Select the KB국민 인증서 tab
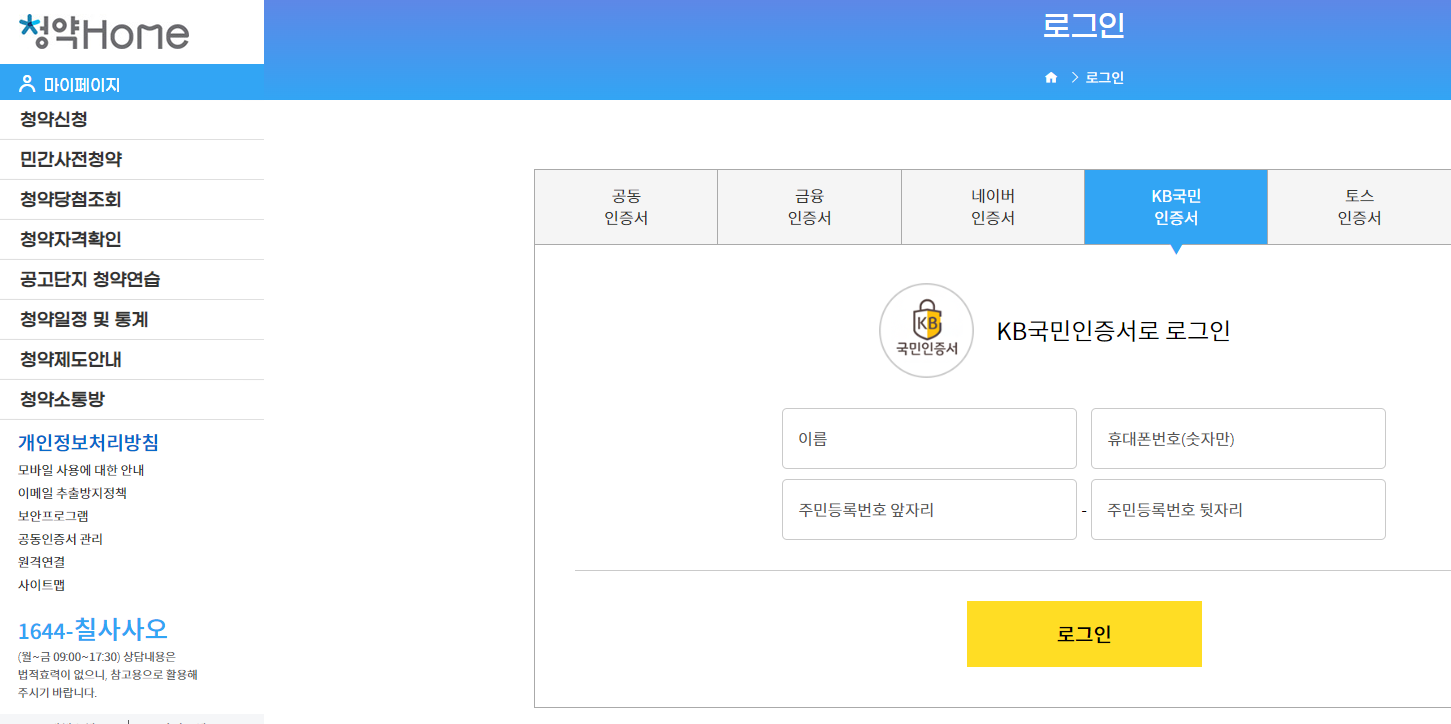Viewport: 1451px width, 724px height. tap(1176, 207)
